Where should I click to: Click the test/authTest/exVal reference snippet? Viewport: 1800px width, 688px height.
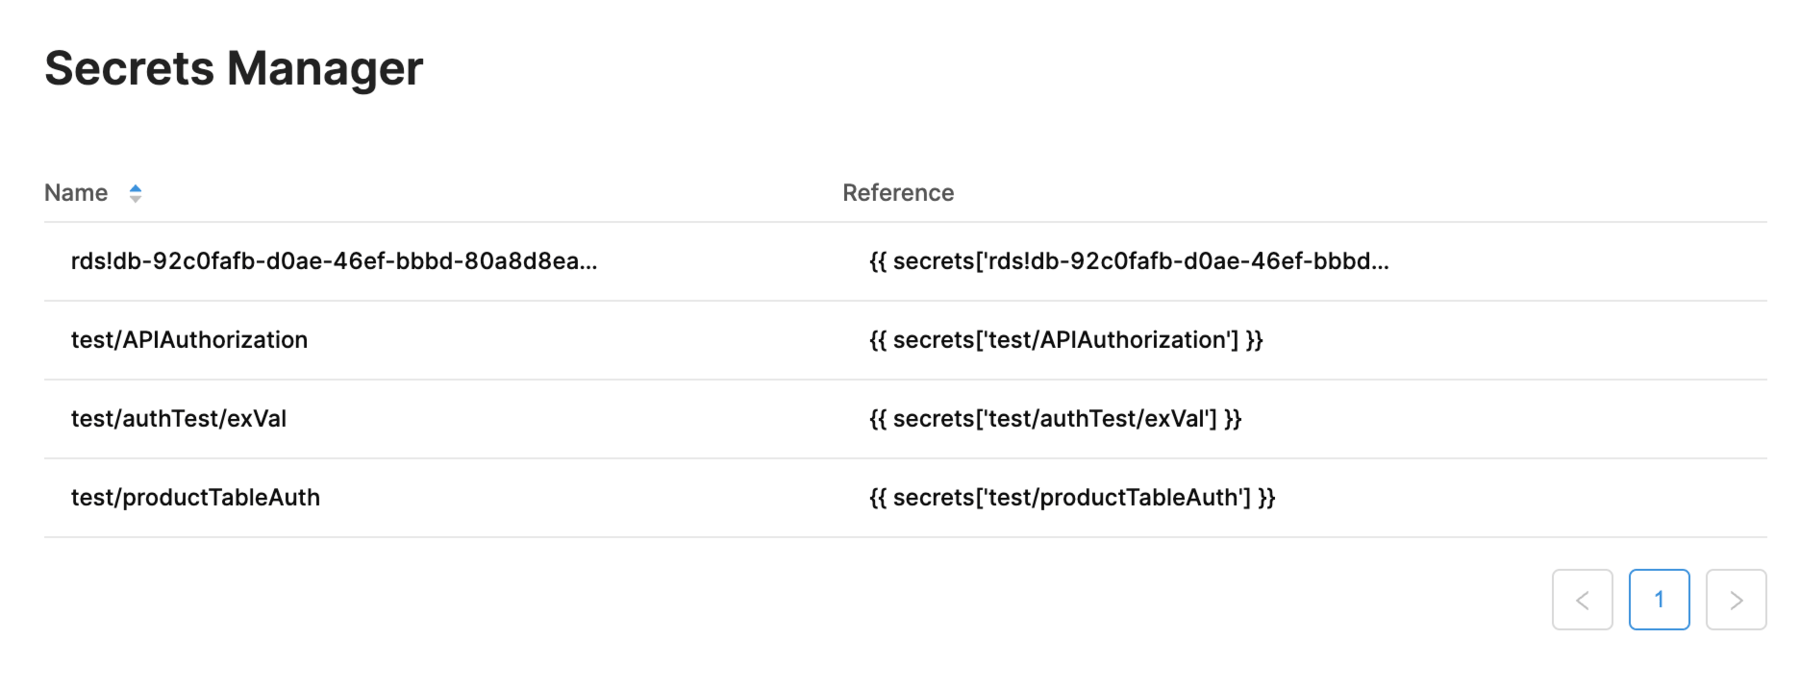click(1055, 419)
